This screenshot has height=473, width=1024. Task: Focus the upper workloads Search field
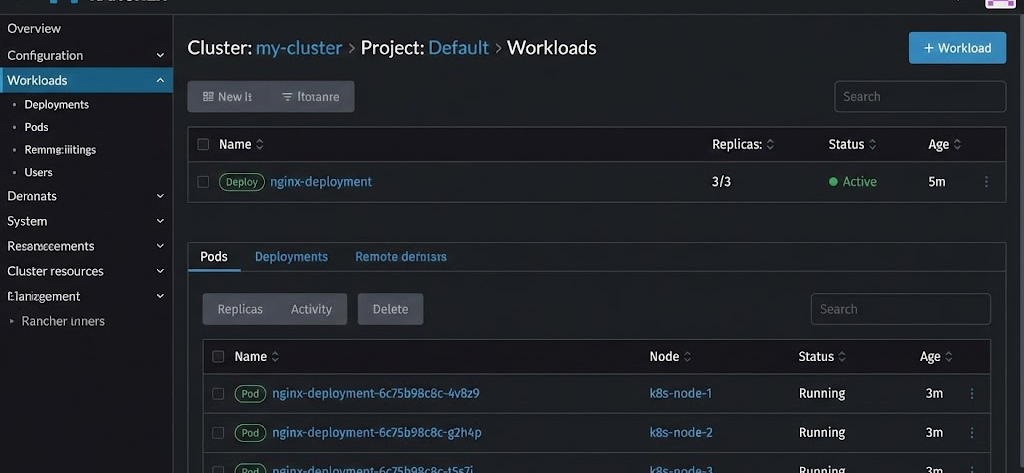click(x=919, y=97)
